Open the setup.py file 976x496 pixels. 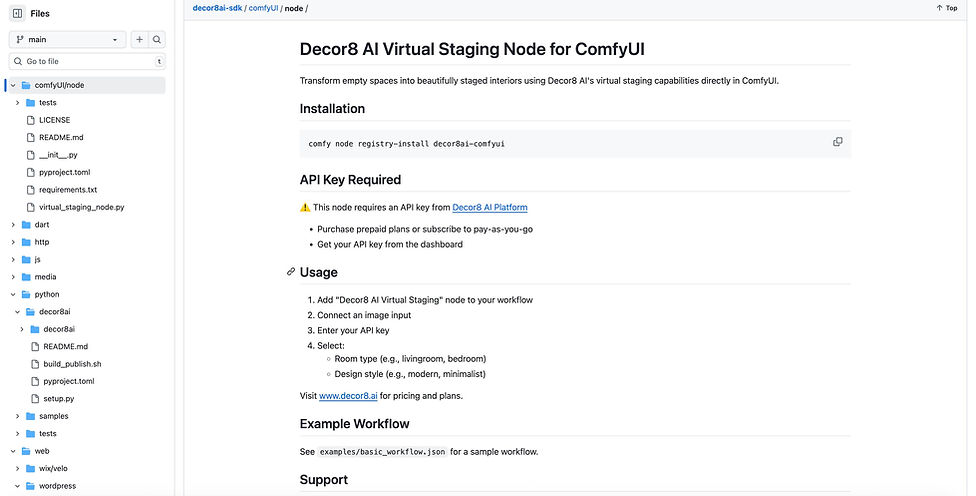click(59, 399)
